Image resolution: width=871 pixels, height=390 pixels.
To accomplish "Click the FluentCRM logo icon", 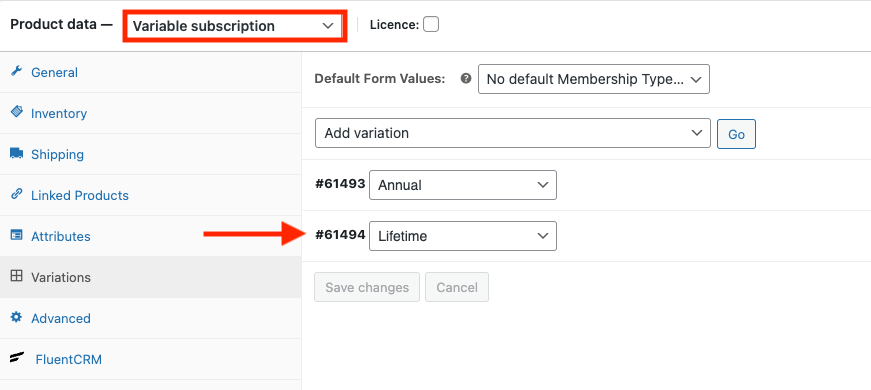I will pos(17,358).
